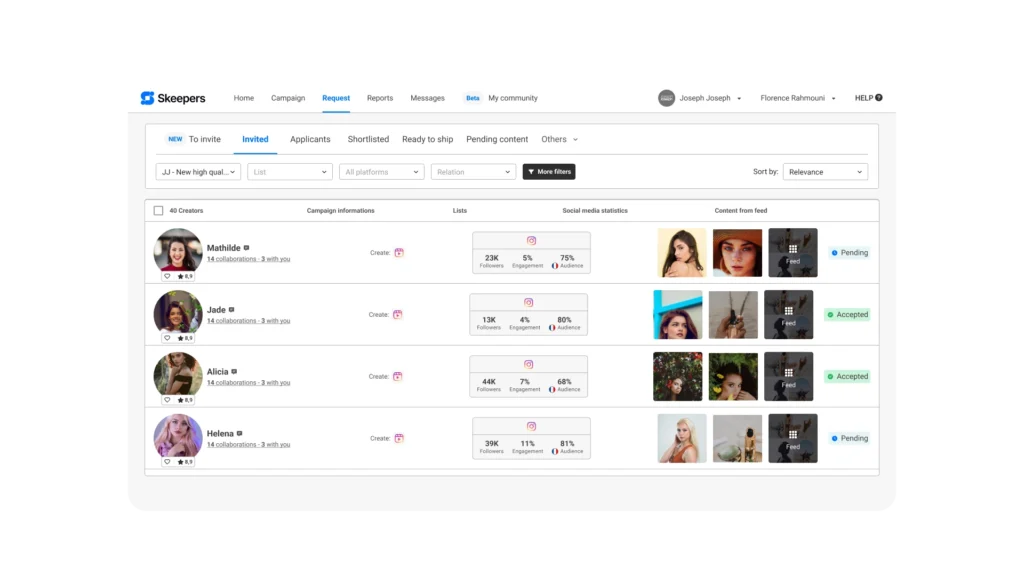1024x576 pixels.
Task: Click Mathilde's Pending status badge
Action: 850,253
